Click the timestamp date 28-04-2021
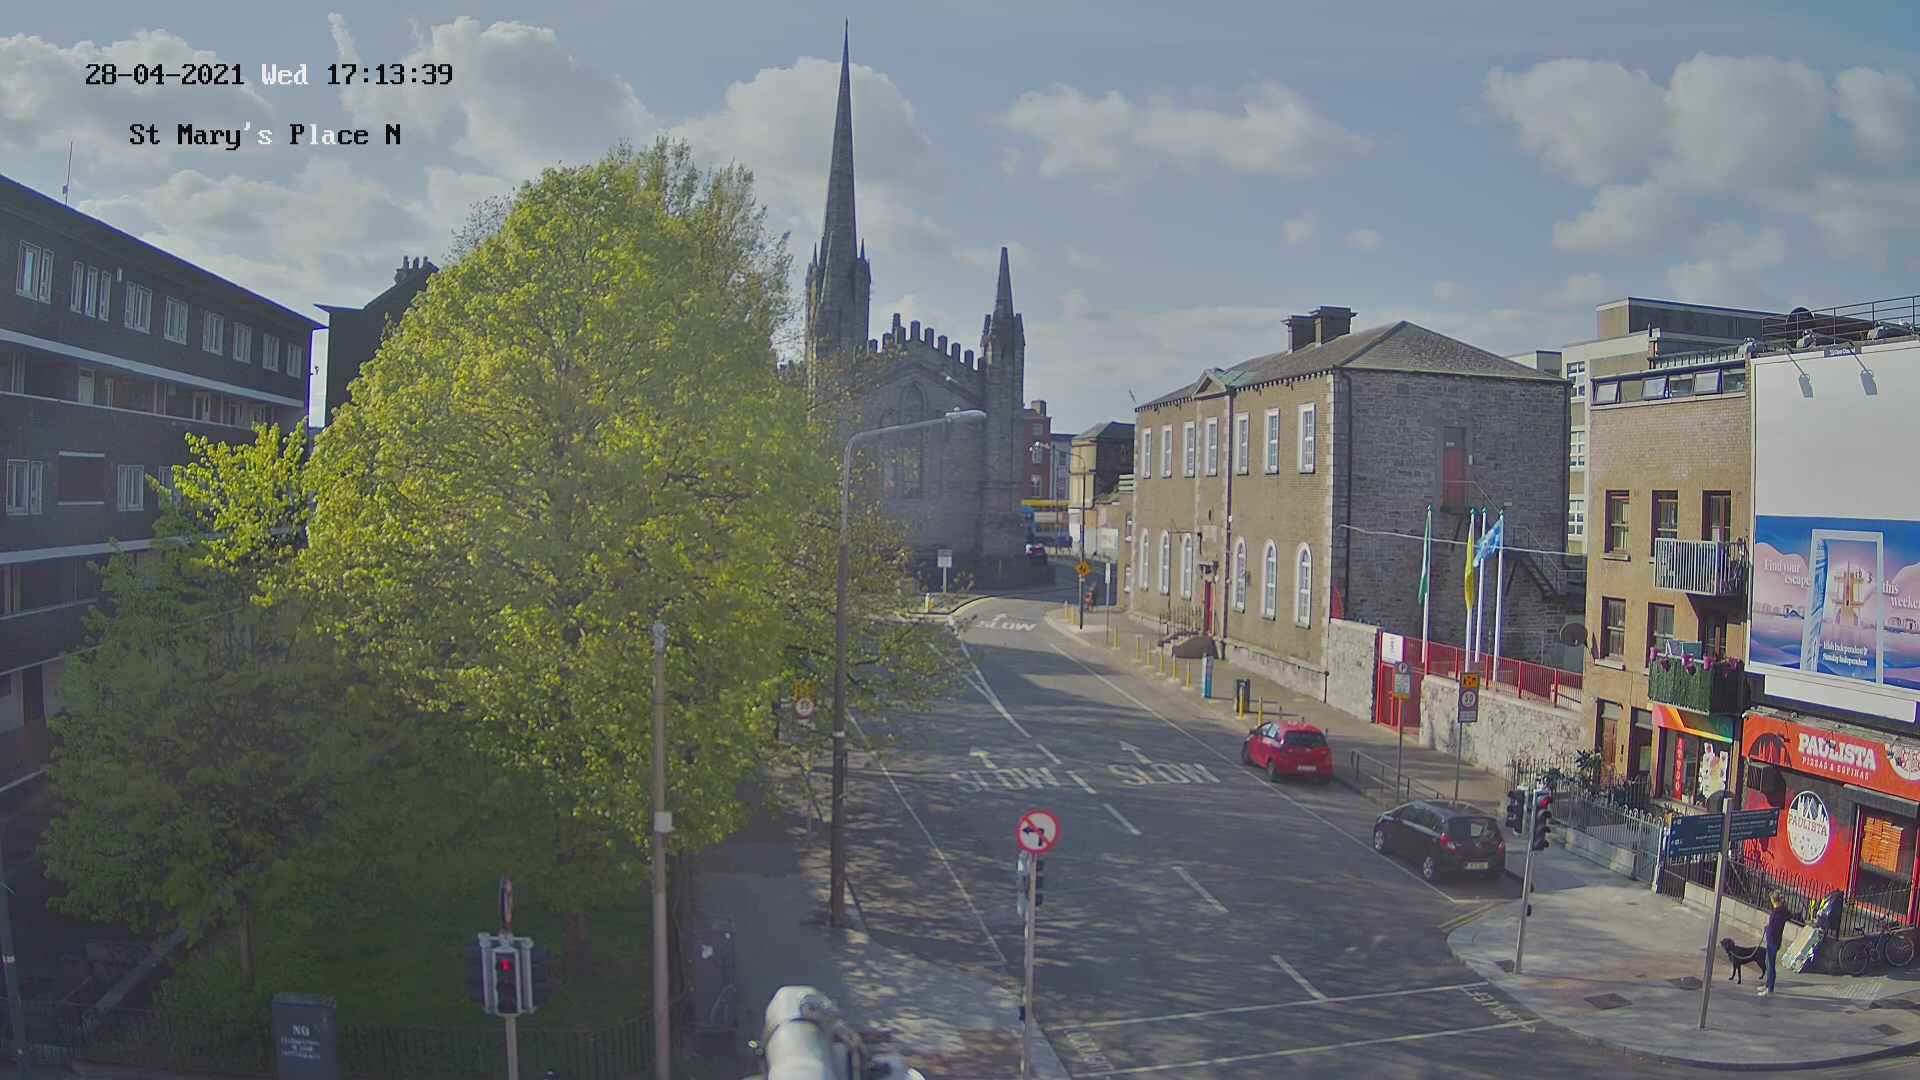Screen dimensions: 1920x1080 click(x=164, y=75)
